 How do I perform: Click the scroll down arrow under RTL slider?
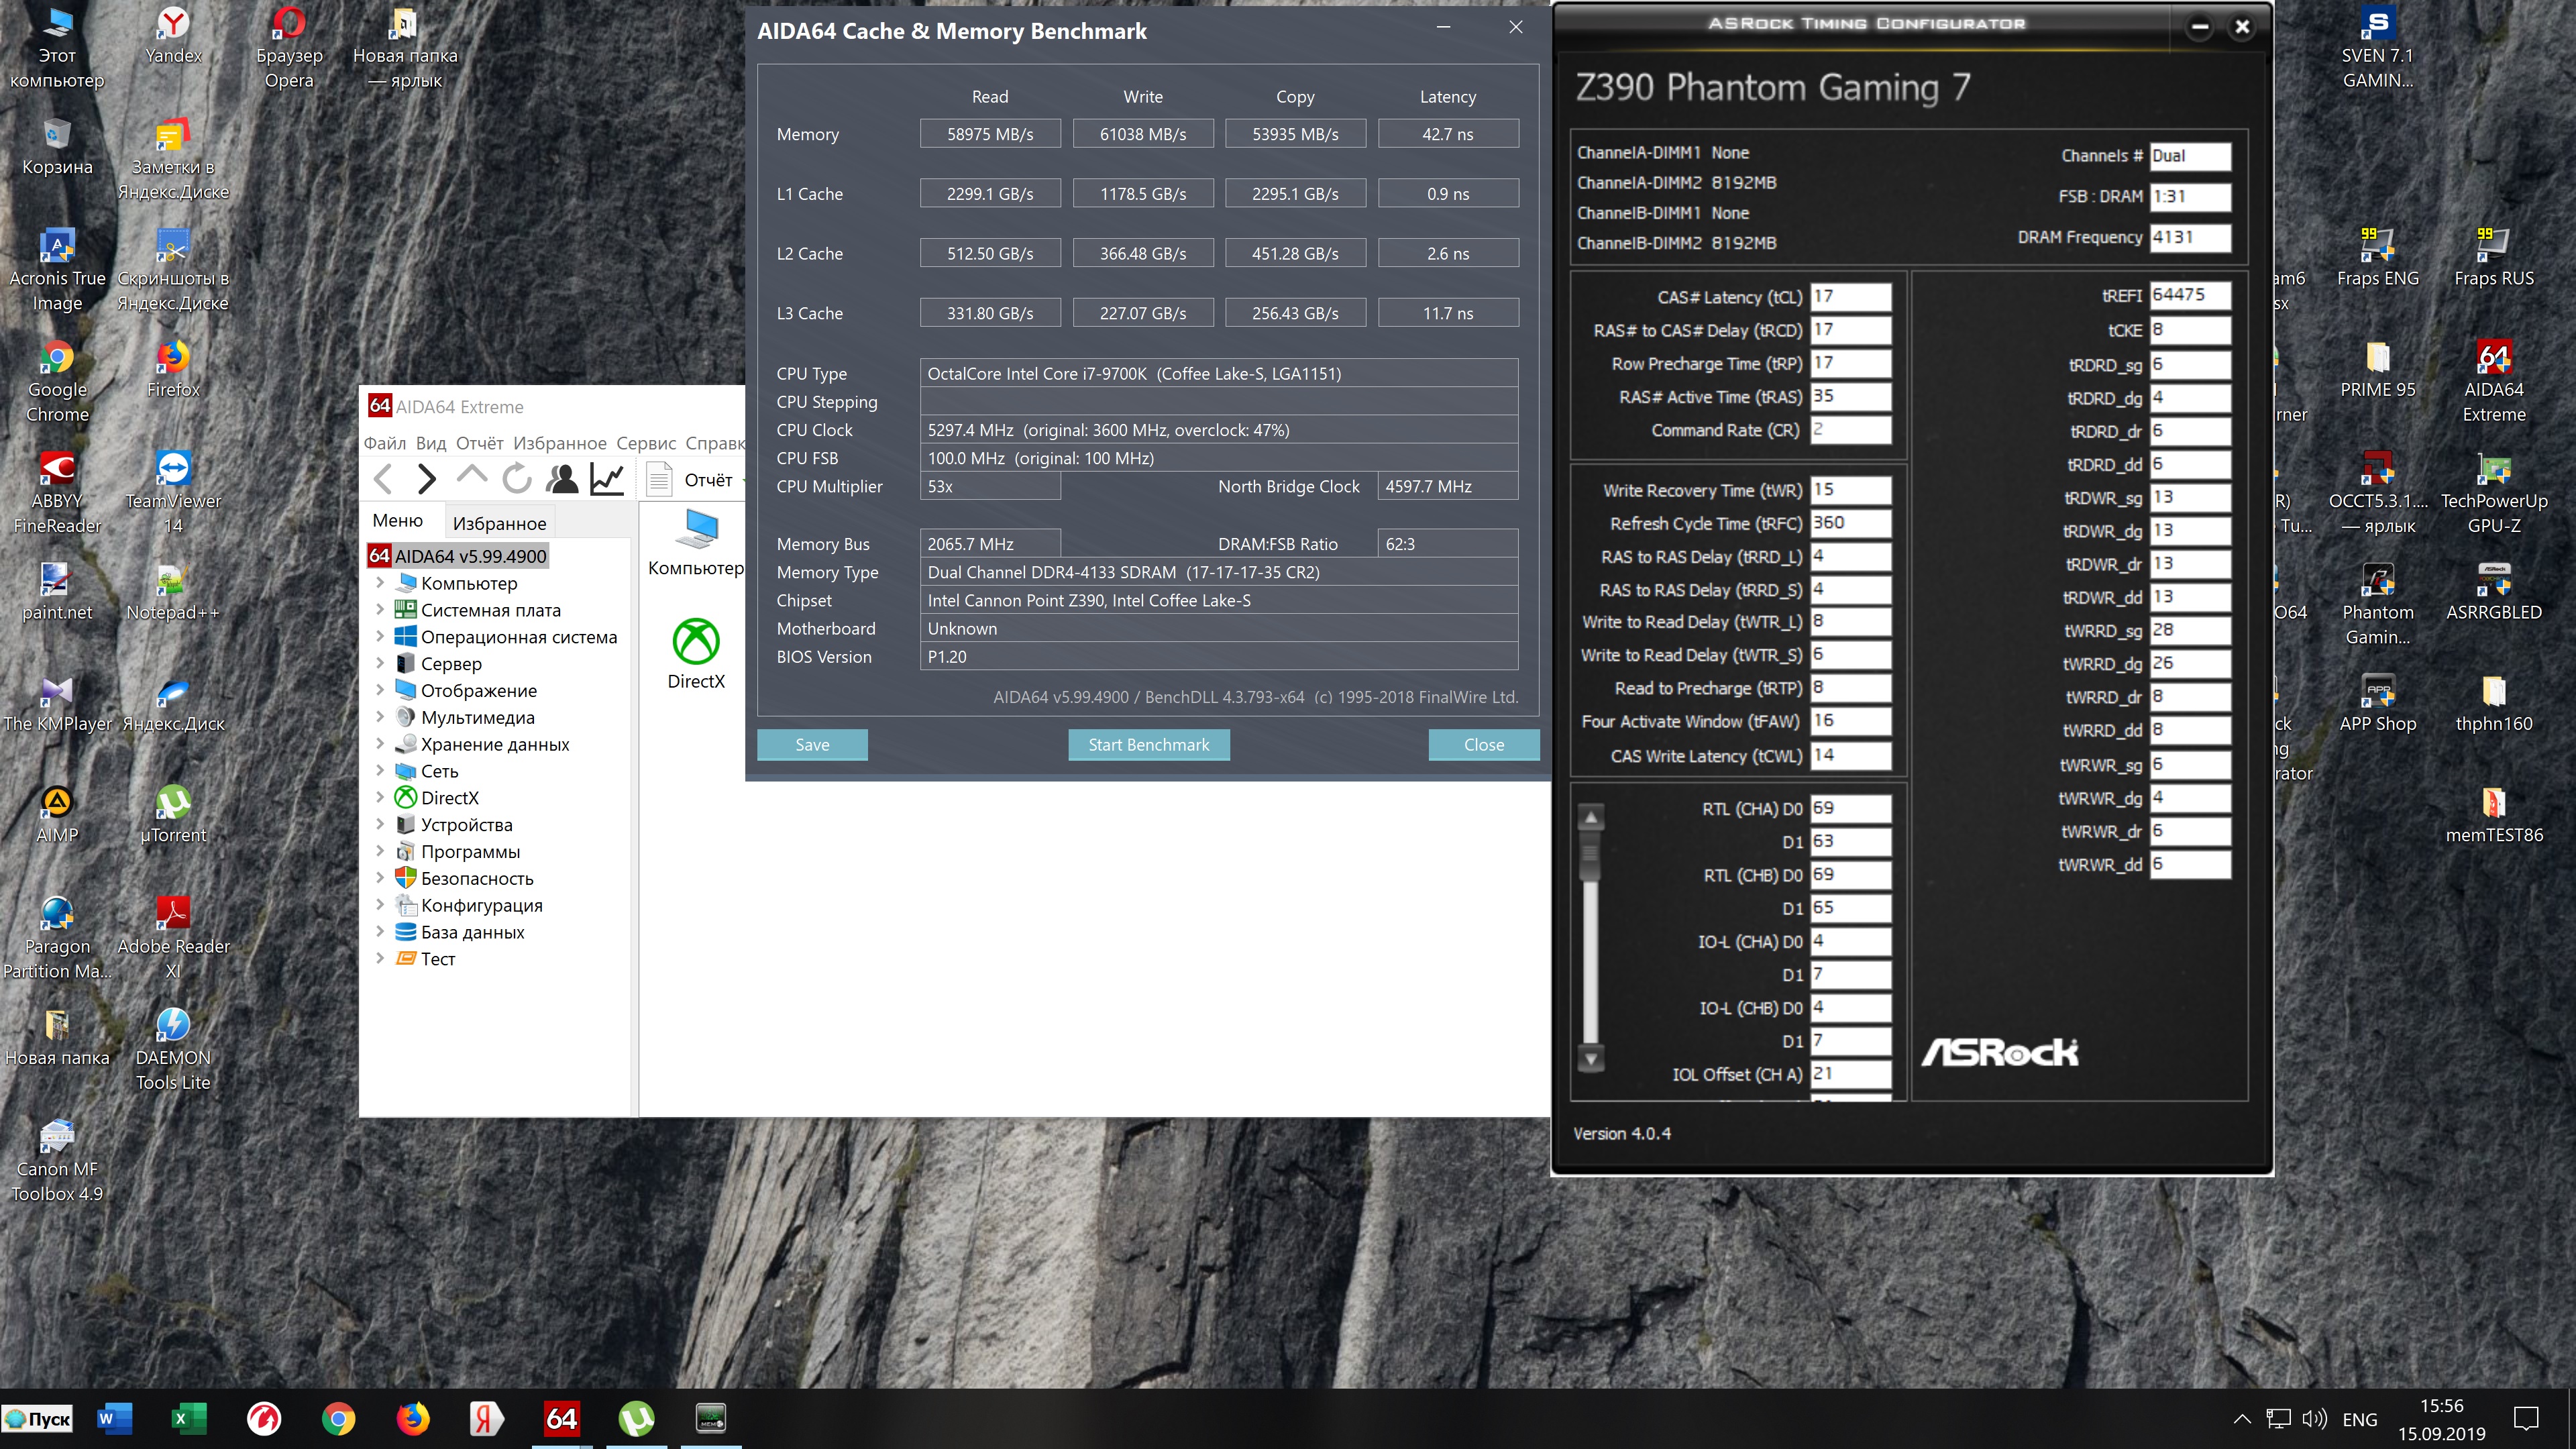click(x=1591, y=1058)
